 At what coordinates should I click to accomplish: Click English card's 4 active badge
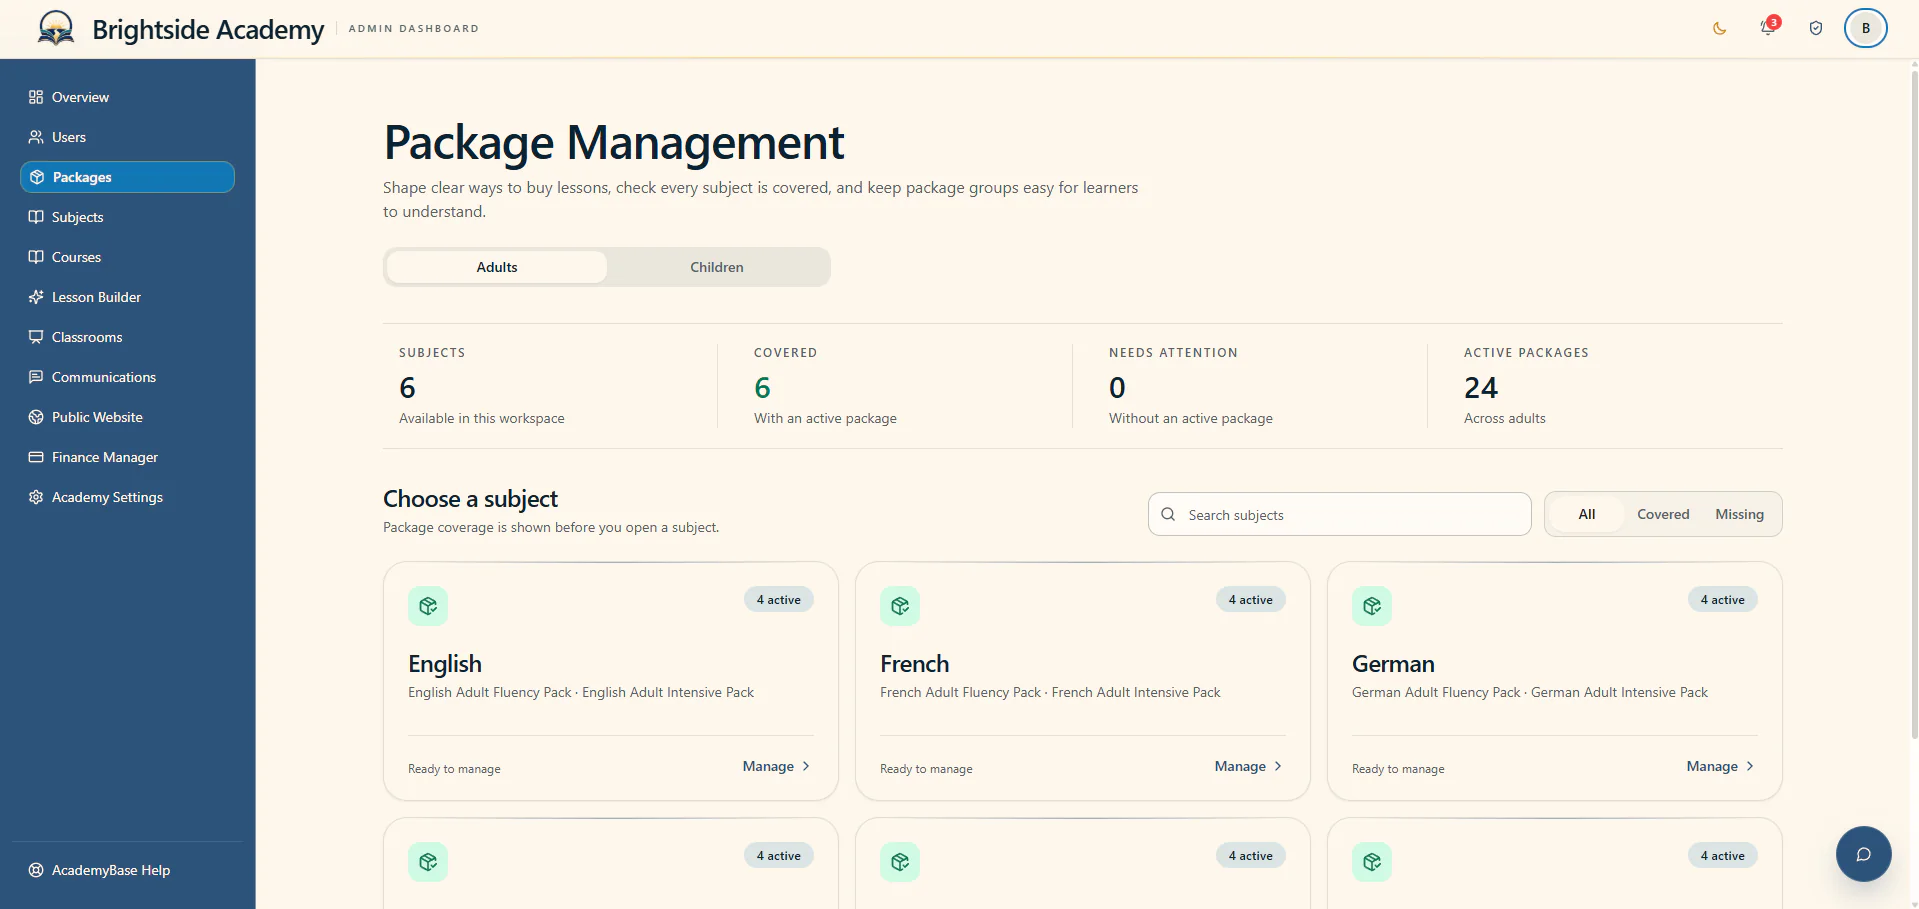tap(779, 600)
